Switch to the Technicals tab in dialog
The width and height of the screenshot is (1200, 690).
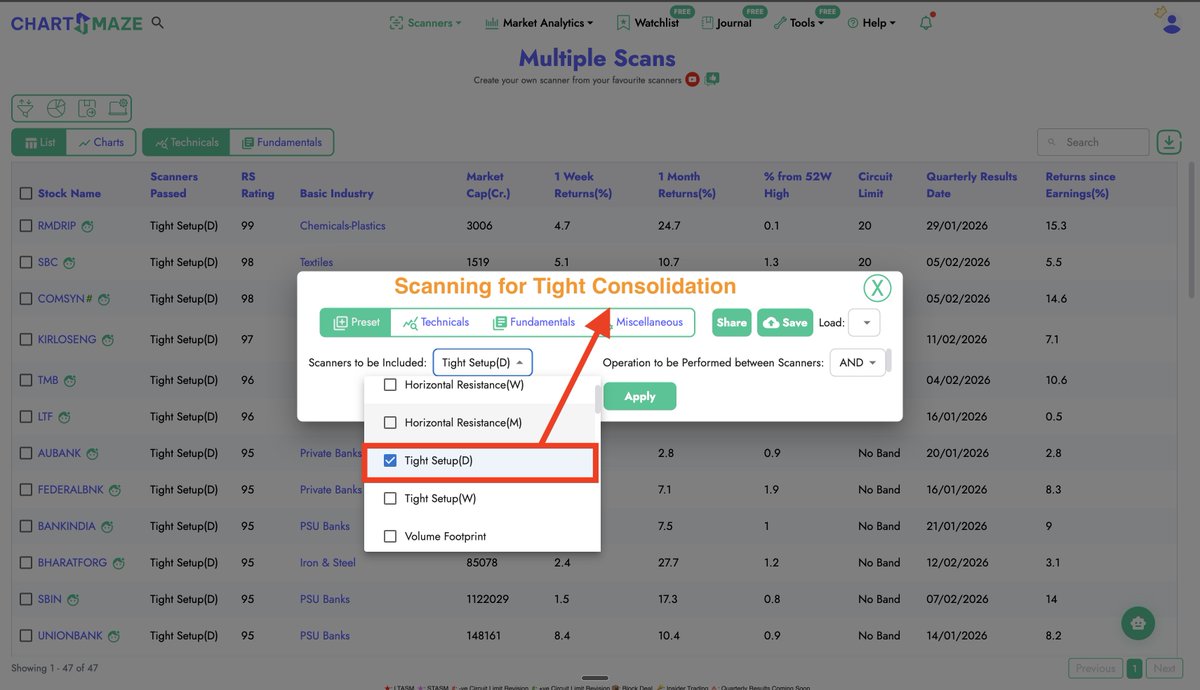tap(435, 322)
